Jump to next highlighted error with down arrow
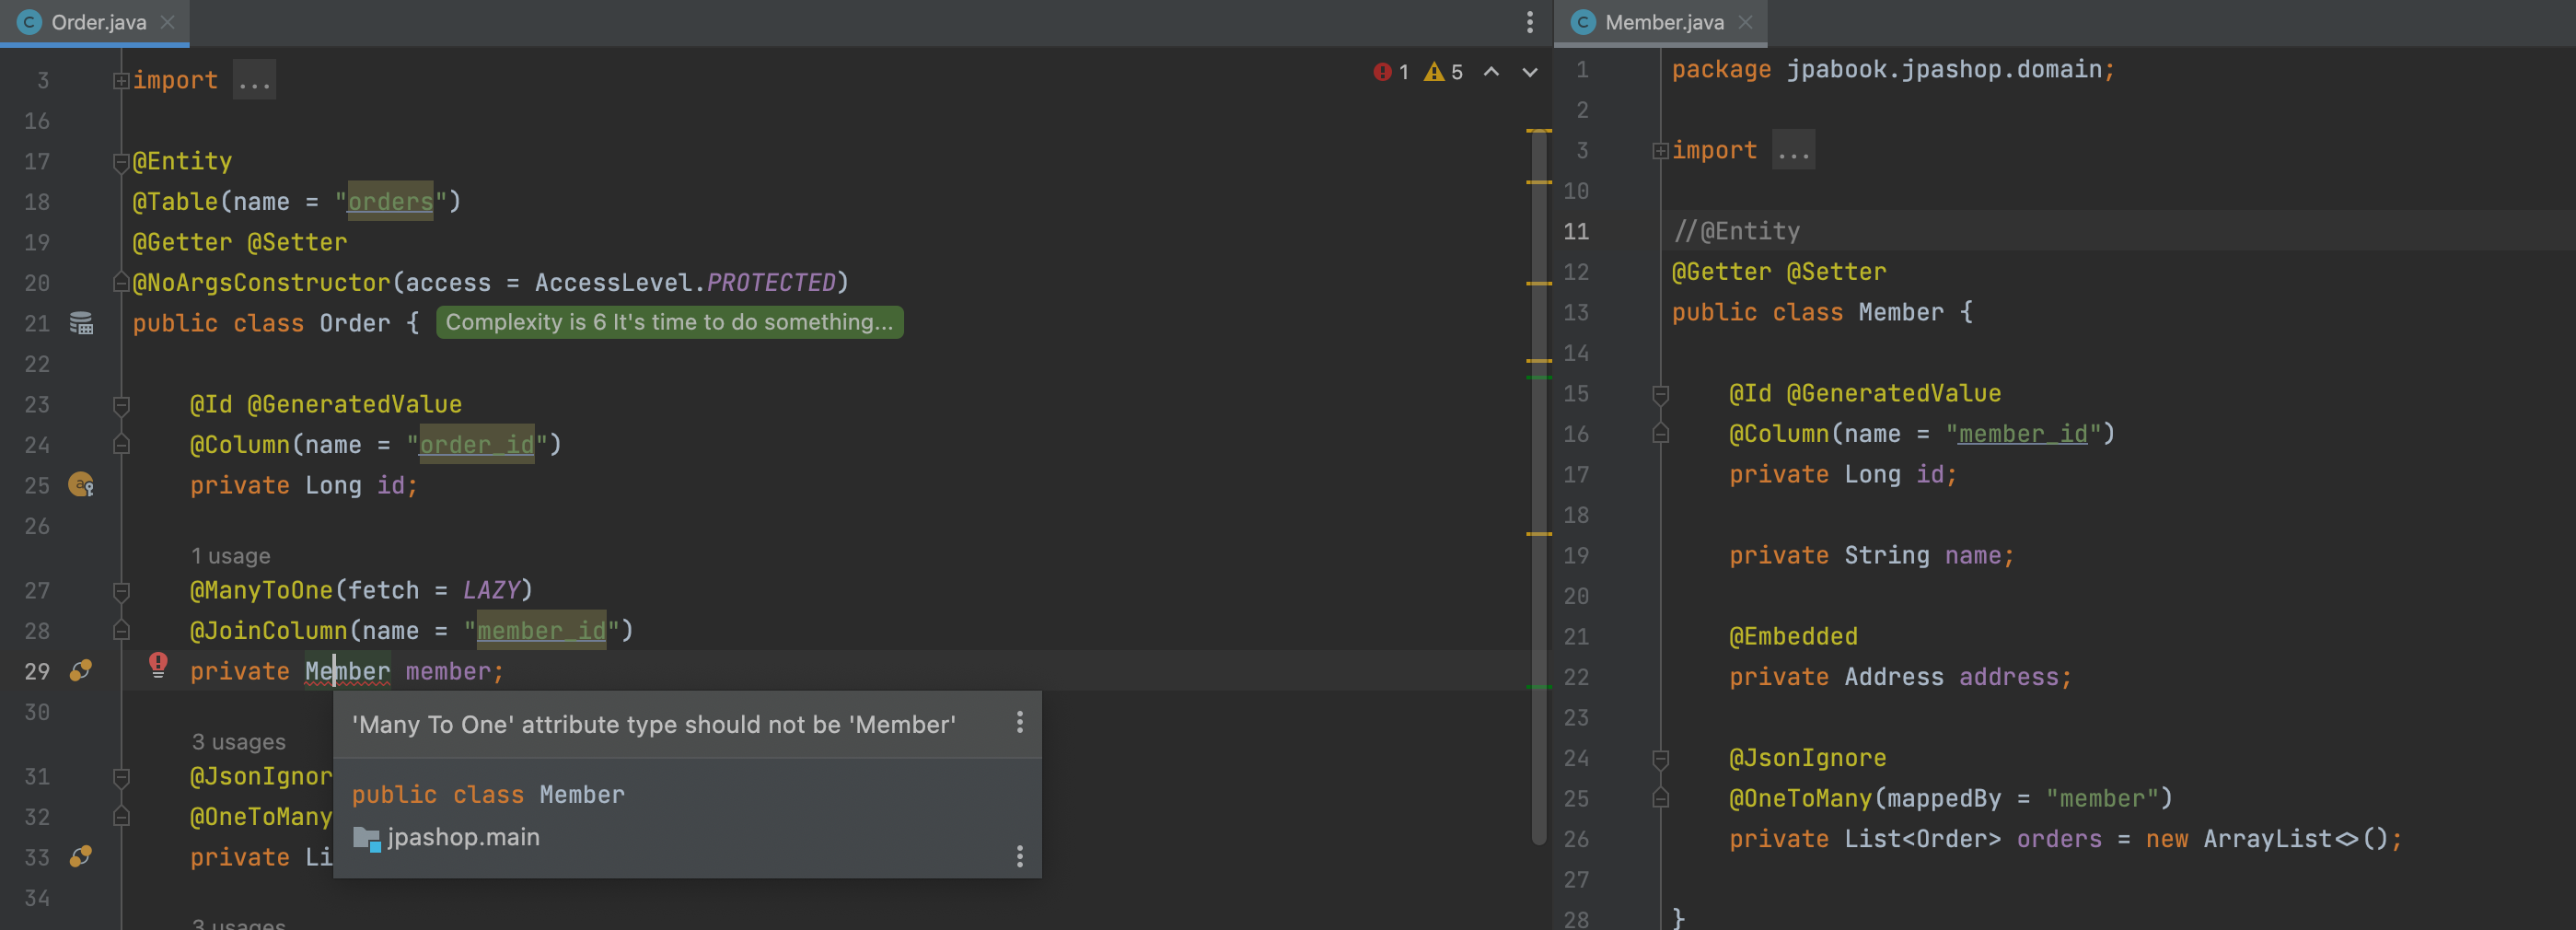This screenshot has width=2576, height=930. coord(1529,72)
